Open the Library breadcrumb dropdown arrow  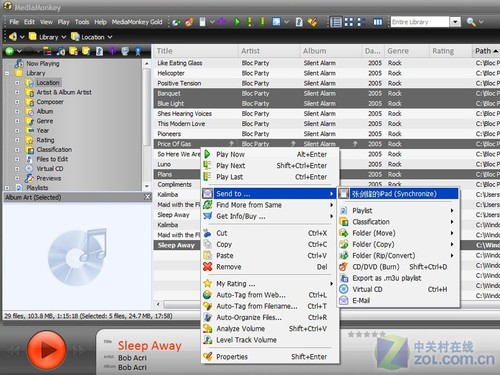[x=63, y=37]
